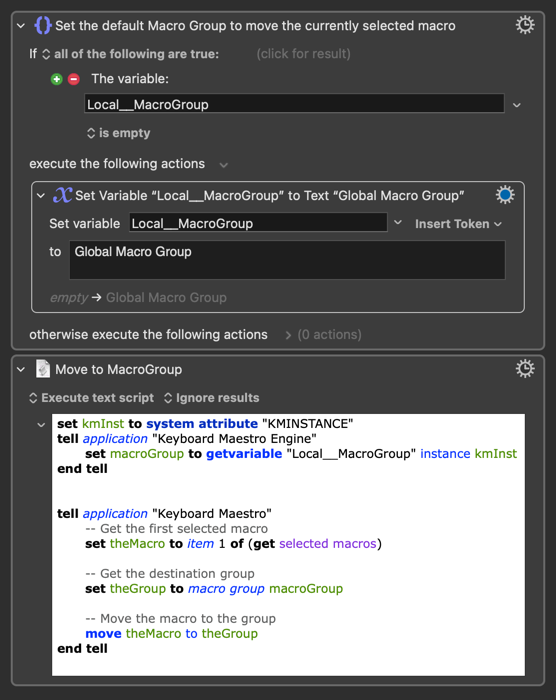Change the 'is empty' condition popup

(118, 133)
